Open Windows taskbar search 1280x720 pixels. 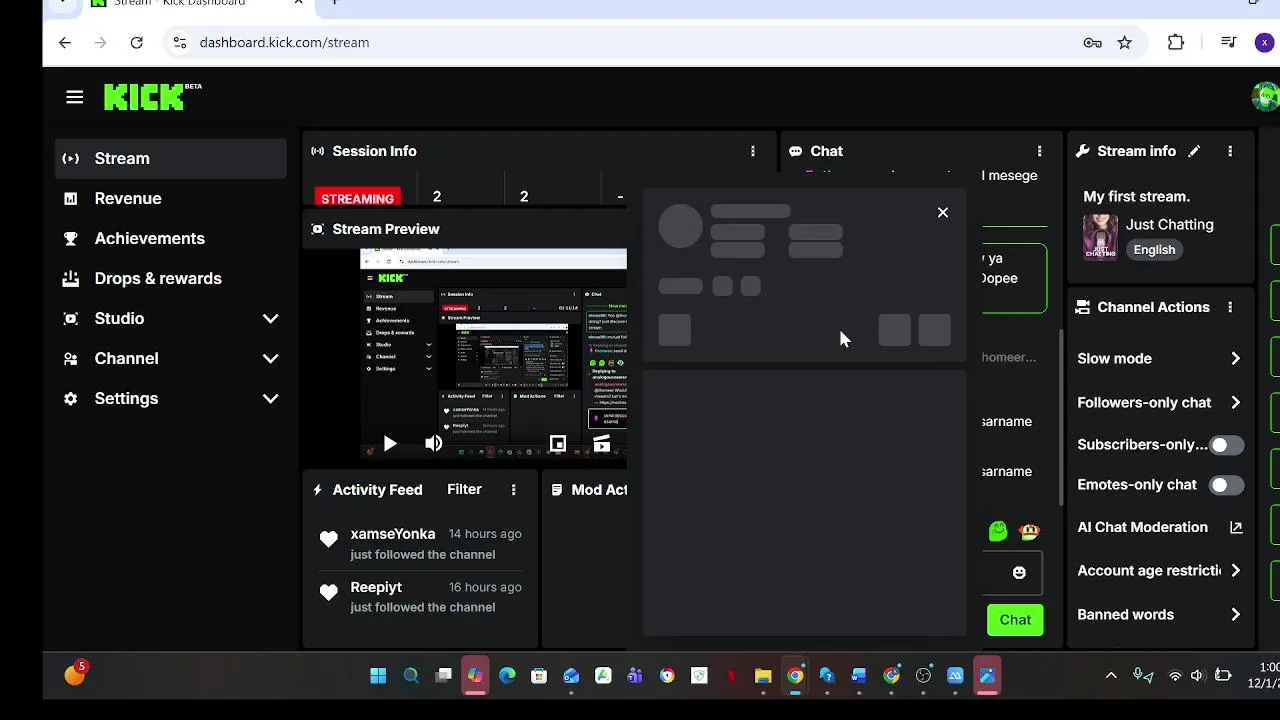pyautogui.click(x=411, y=676)
